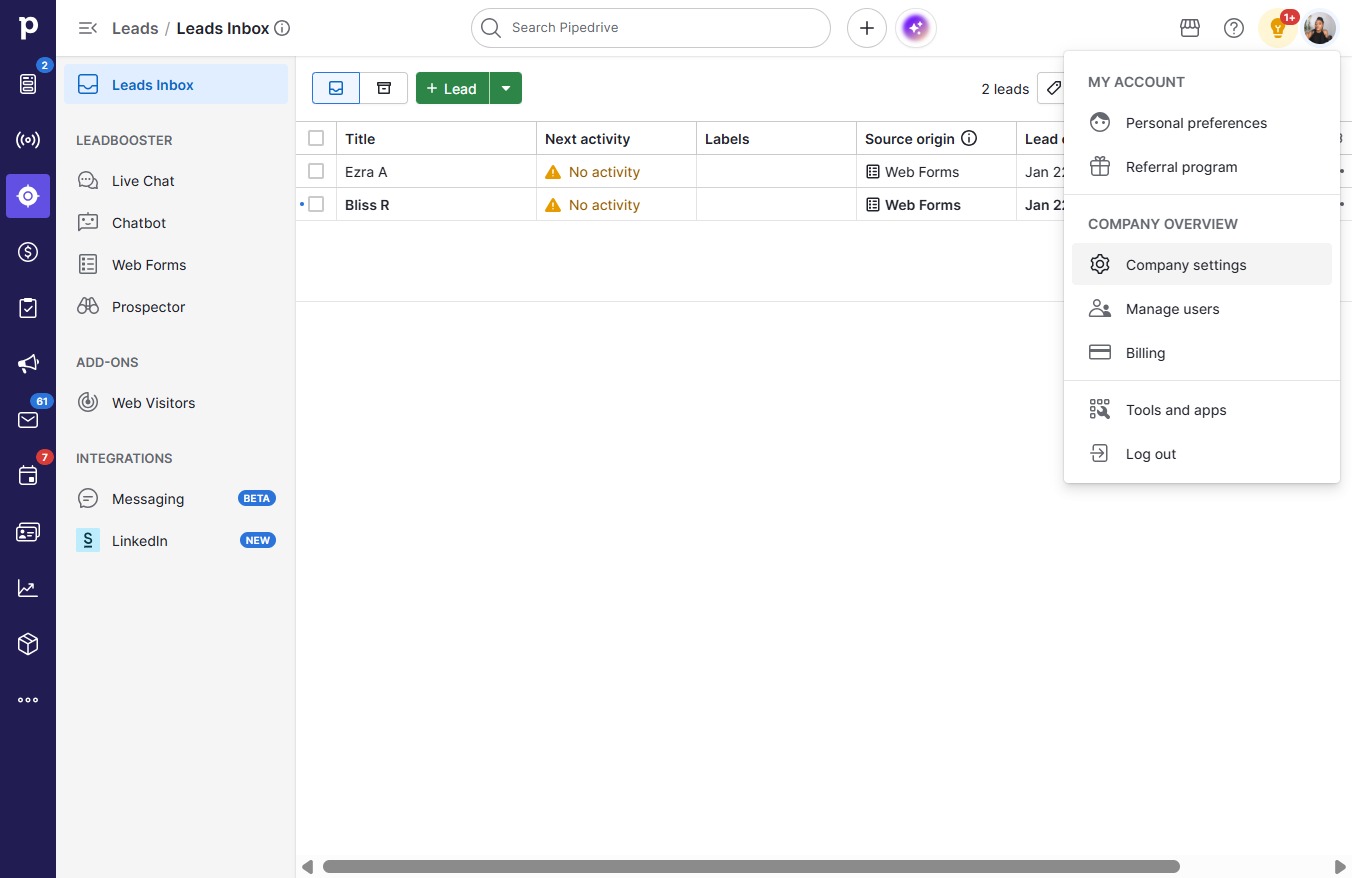Open Live Chat in Leadbooster
The height and width of the screenshot is (878, 1352).
coord(176,181)
